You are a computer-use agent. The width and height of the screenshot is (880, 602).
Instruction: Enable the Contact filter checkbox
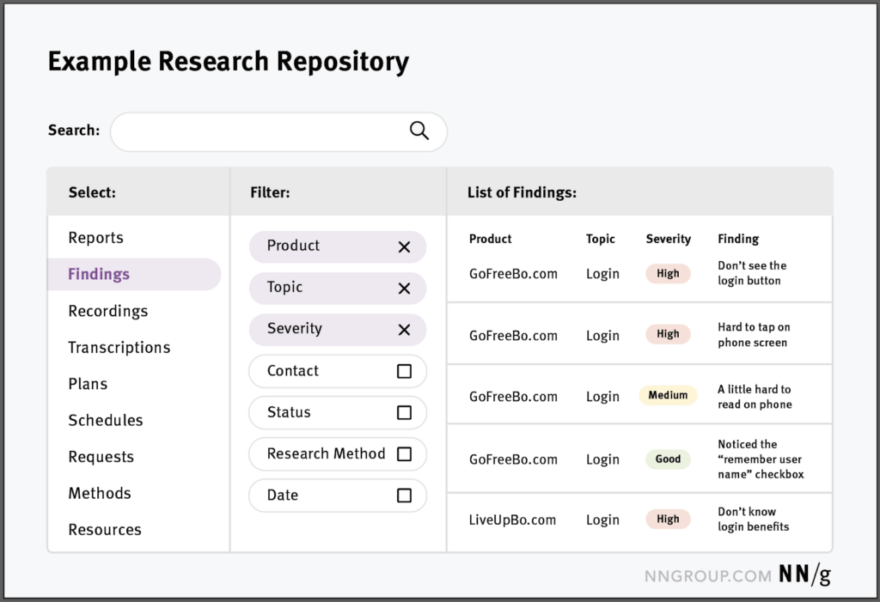click(404, 371)
